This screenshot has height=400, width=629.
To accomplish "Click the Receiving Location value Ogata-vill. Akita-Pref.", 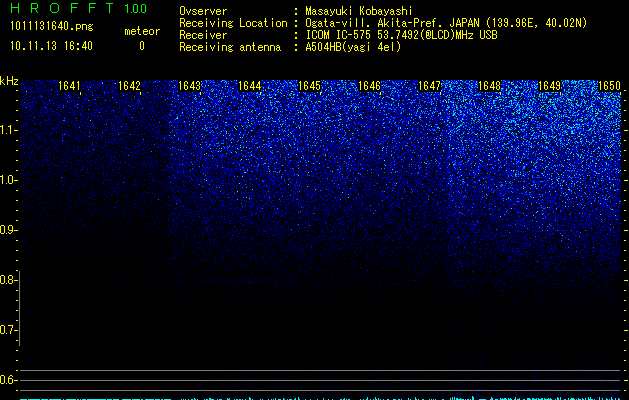I will (375, 23).
